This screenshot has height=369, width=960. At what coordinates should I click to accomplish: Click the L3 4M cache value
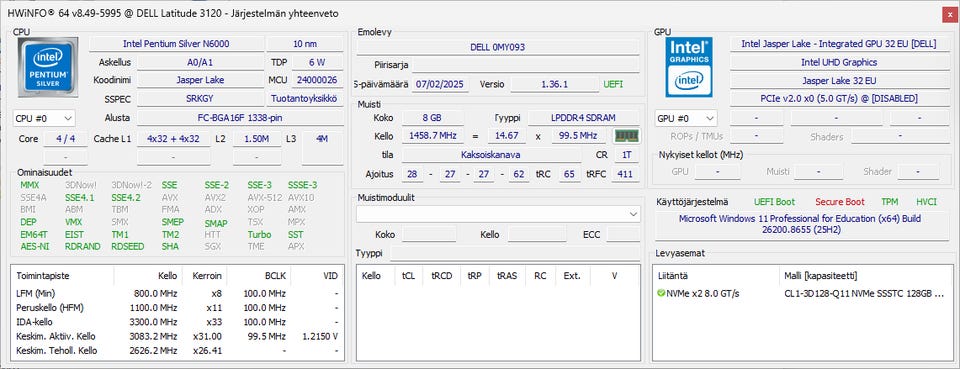[x=322, y=139]
